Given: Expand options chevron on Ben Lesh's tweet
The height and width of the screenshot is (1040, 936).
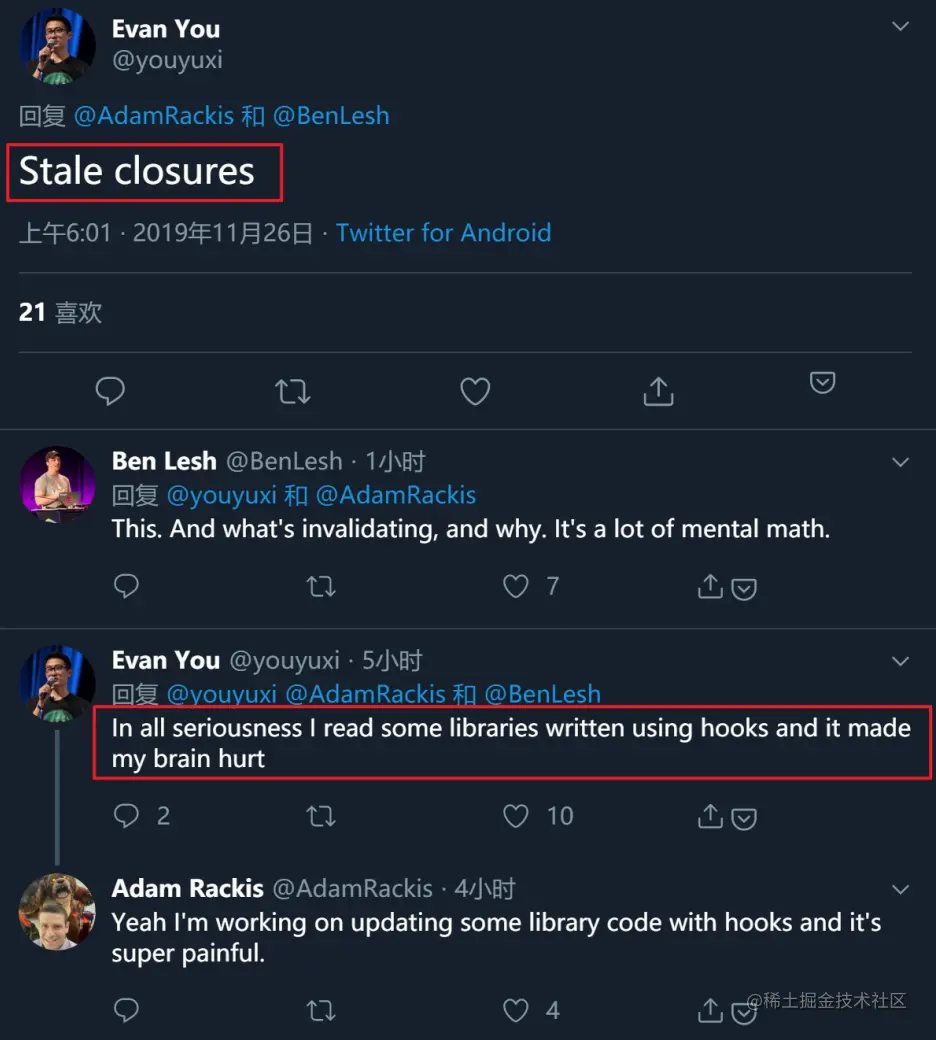Looking at the screenshot, I should pyautogui.click(x=900, y=462).
